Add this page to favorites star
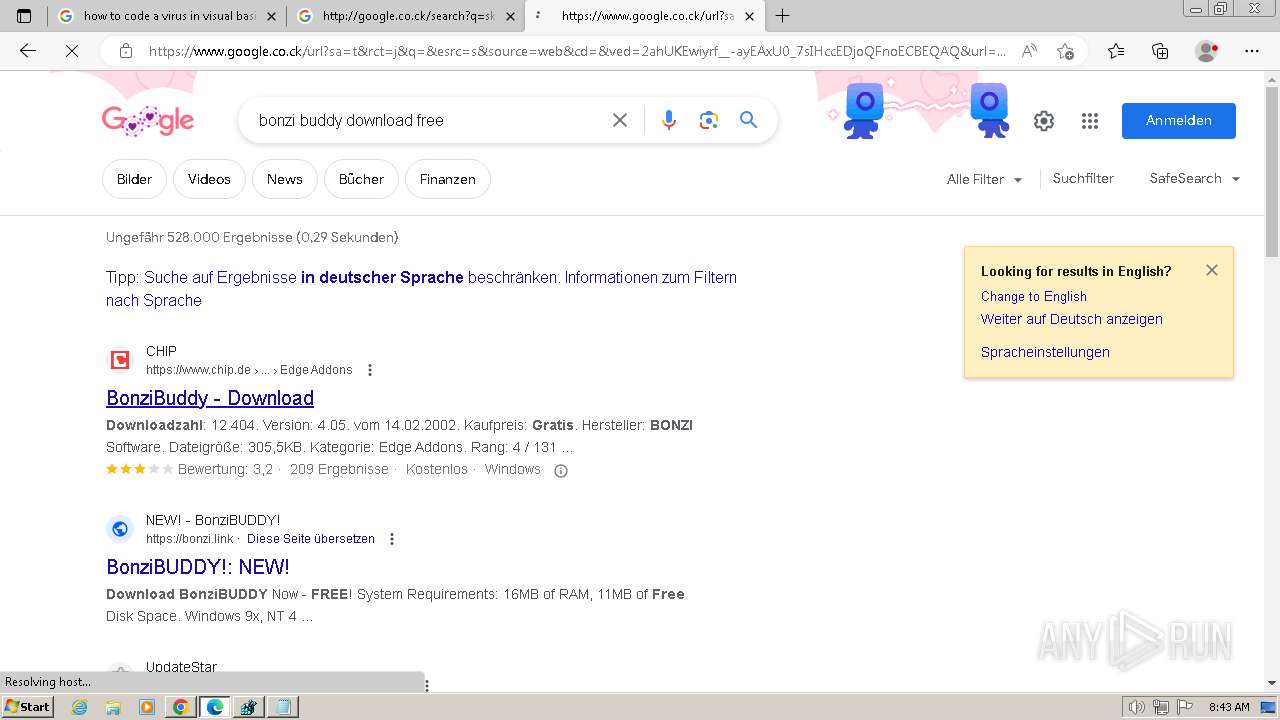Viewport: 1280px width, 720px height. coord(1065,51)
